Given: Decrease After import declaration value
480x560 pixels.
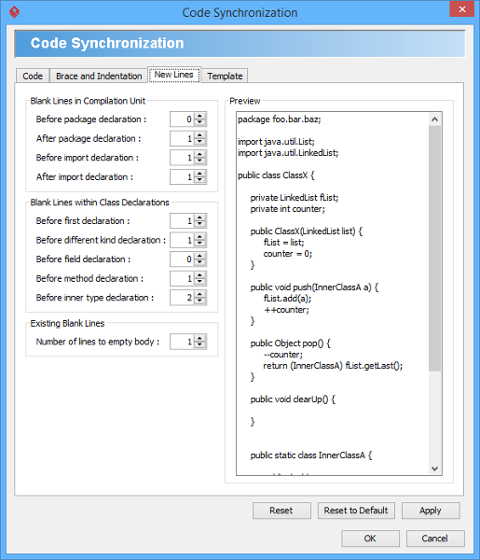Looking at the screenshot, I should [200, 180].
